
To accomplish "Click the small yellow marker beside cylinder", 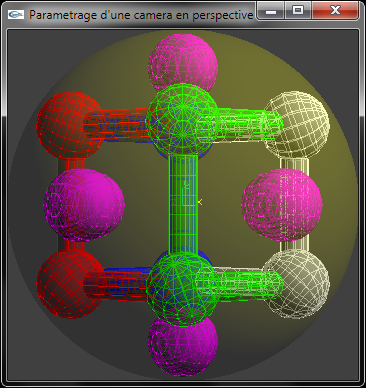I will [200, 202].
